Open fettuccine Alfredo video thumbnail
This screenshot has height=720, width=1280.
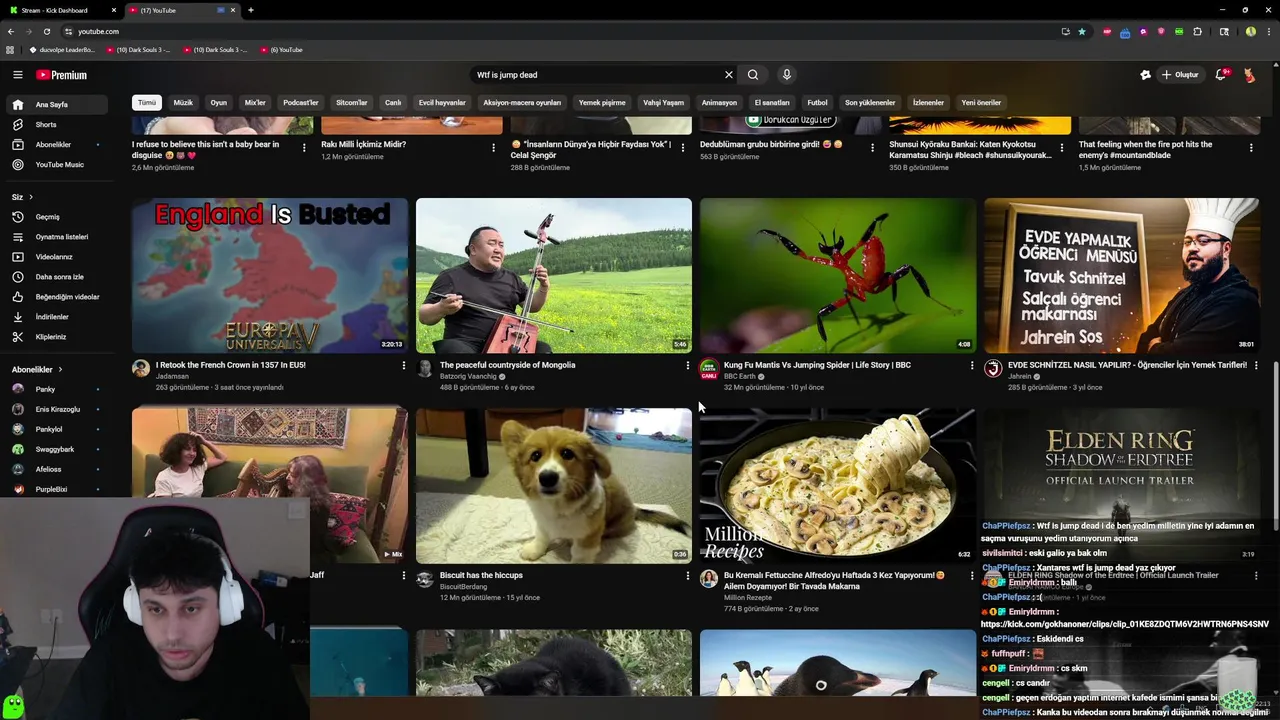838,485
